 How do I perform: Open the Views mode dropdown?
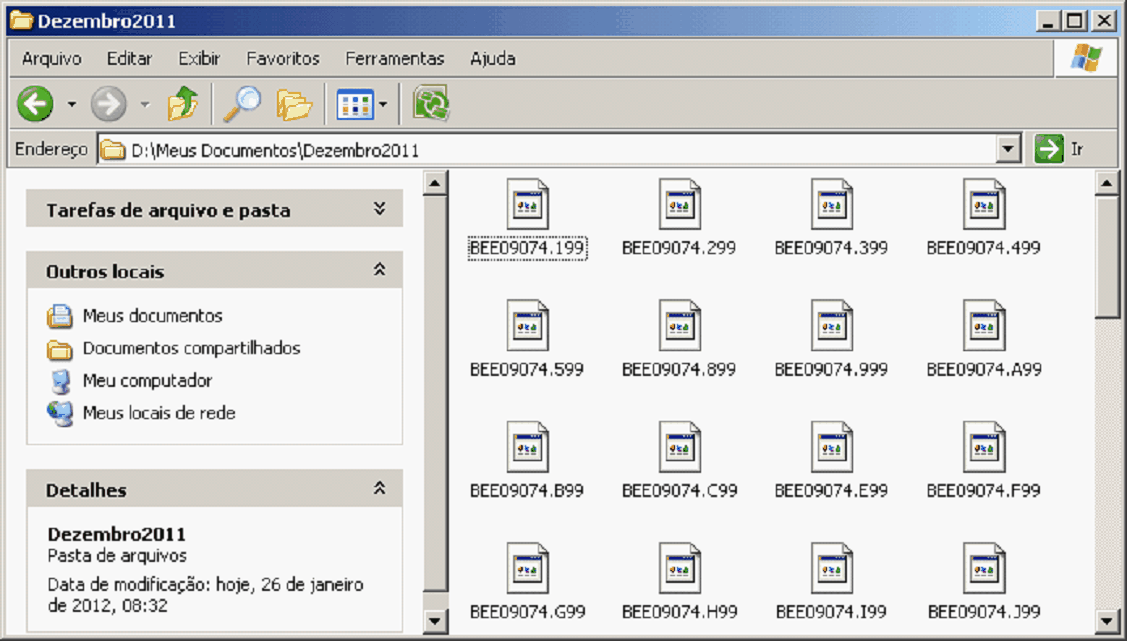pyautogui.click(x=362, y=103)
